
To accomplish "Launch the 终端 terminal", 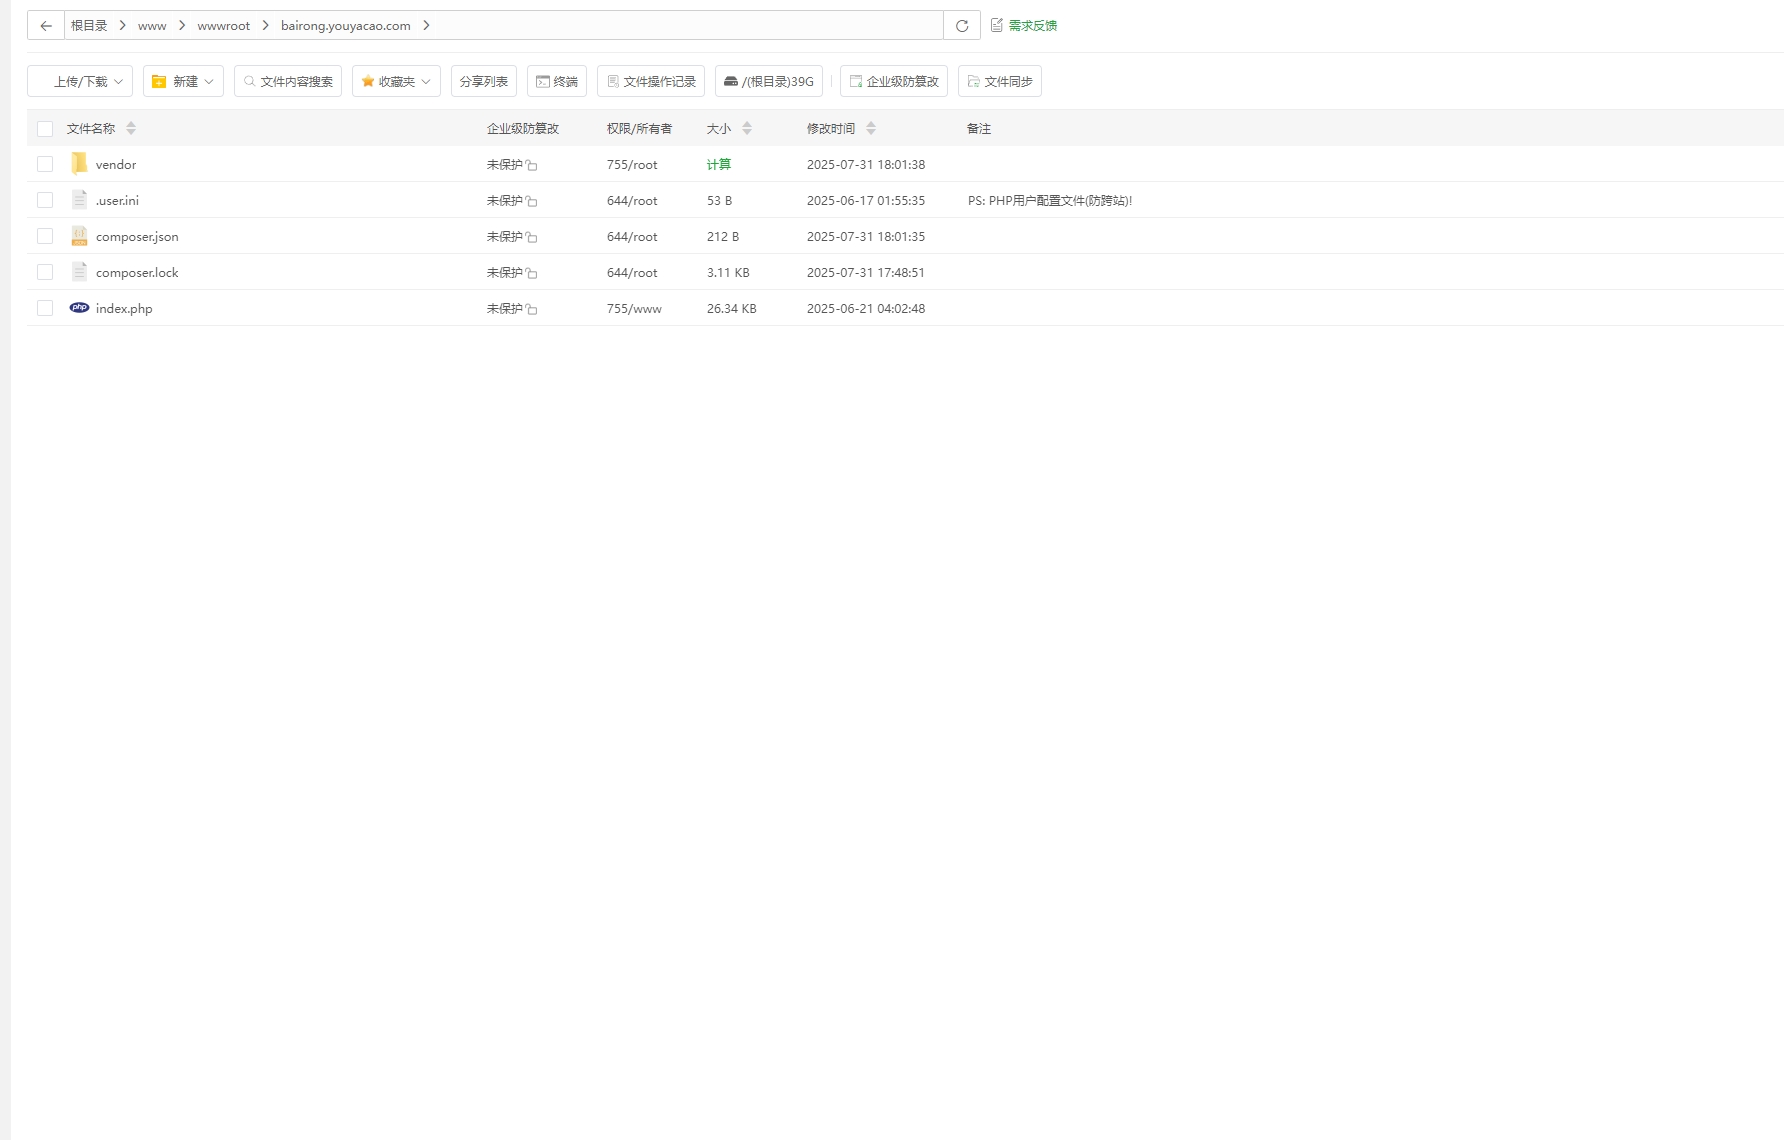I will tap(557, 81).
